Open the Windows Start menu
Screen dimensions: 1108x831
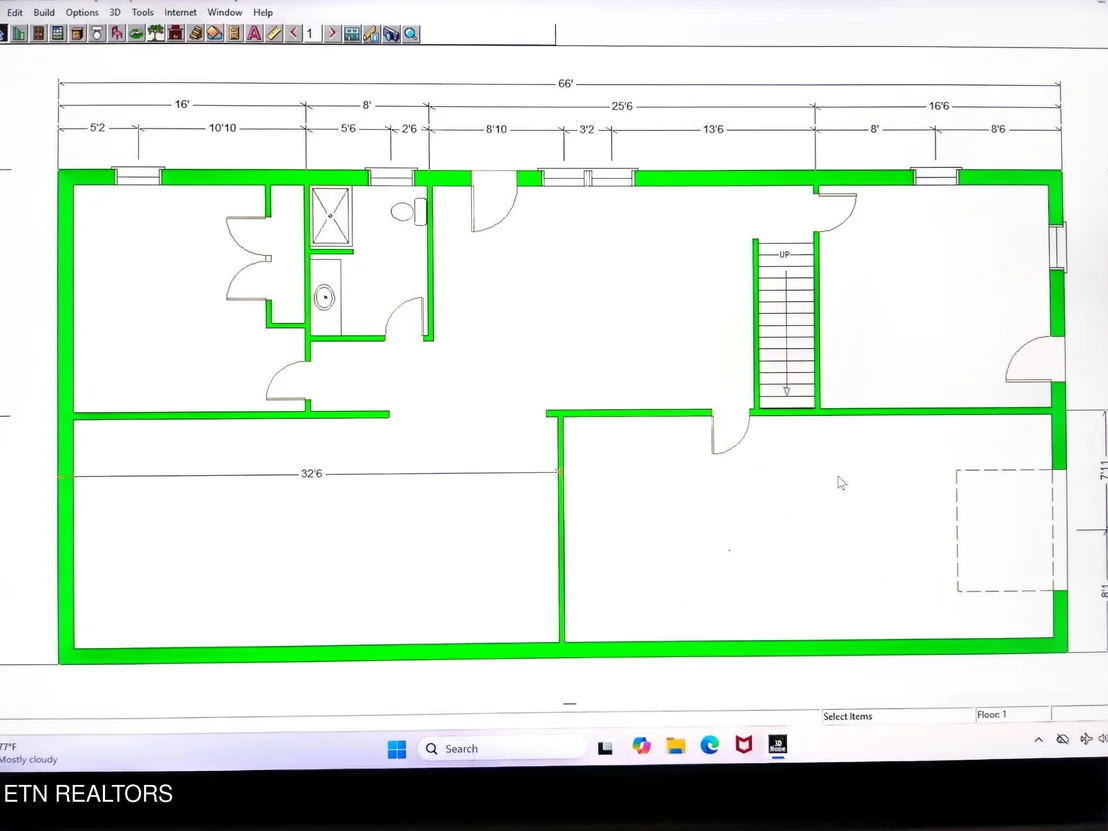(397, 749)
